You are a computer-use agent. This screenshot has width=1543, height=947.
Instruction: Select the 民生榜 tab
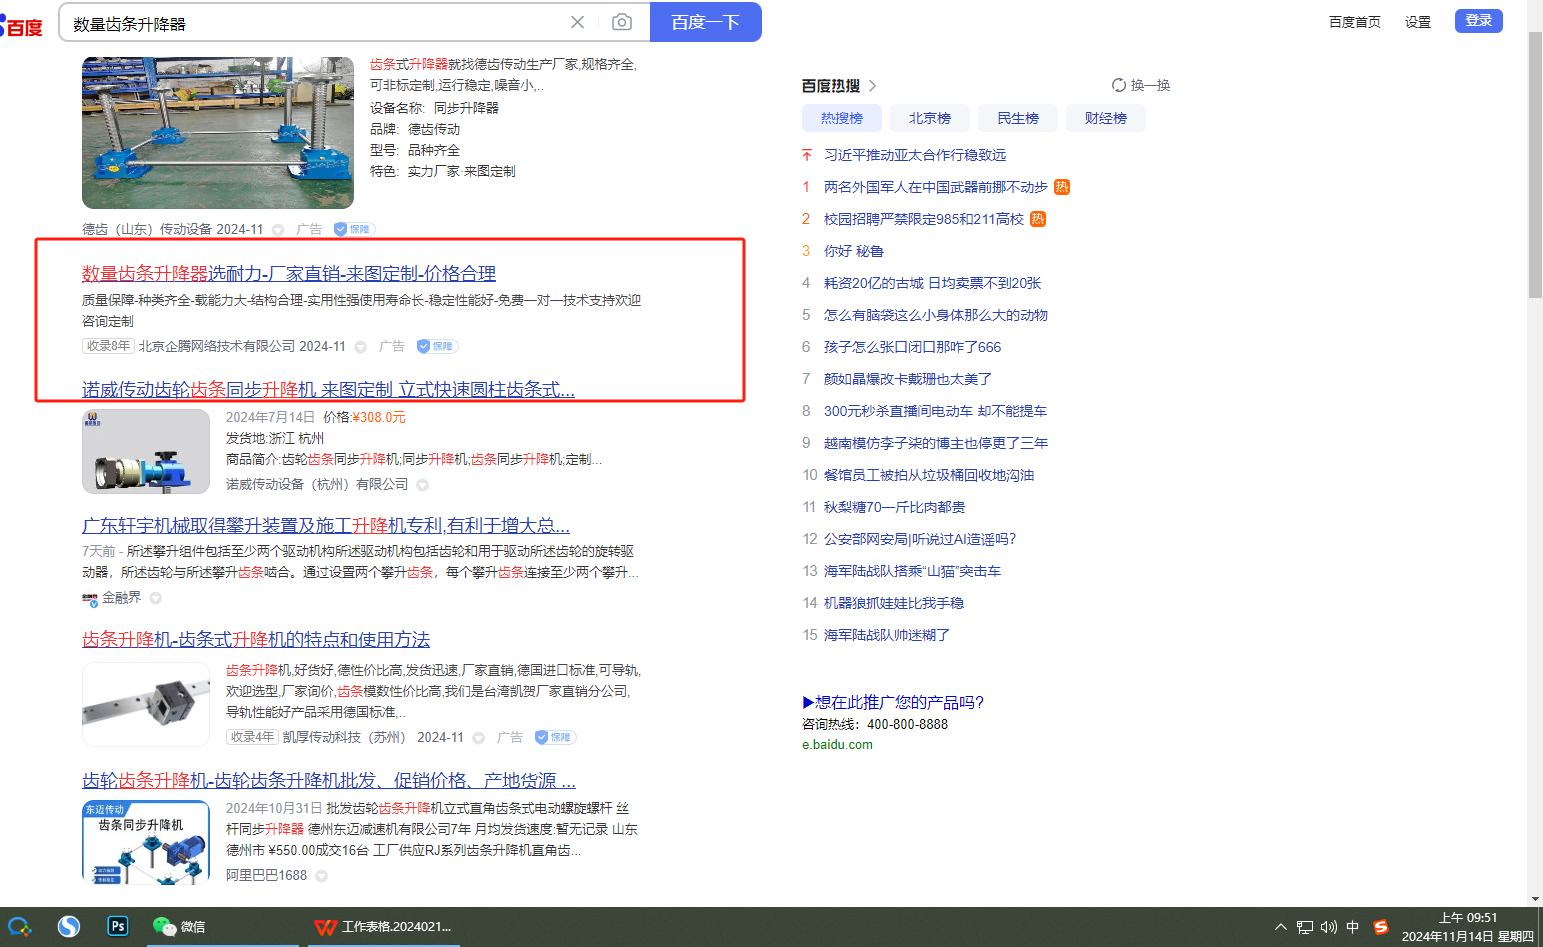coord(1017,118)
